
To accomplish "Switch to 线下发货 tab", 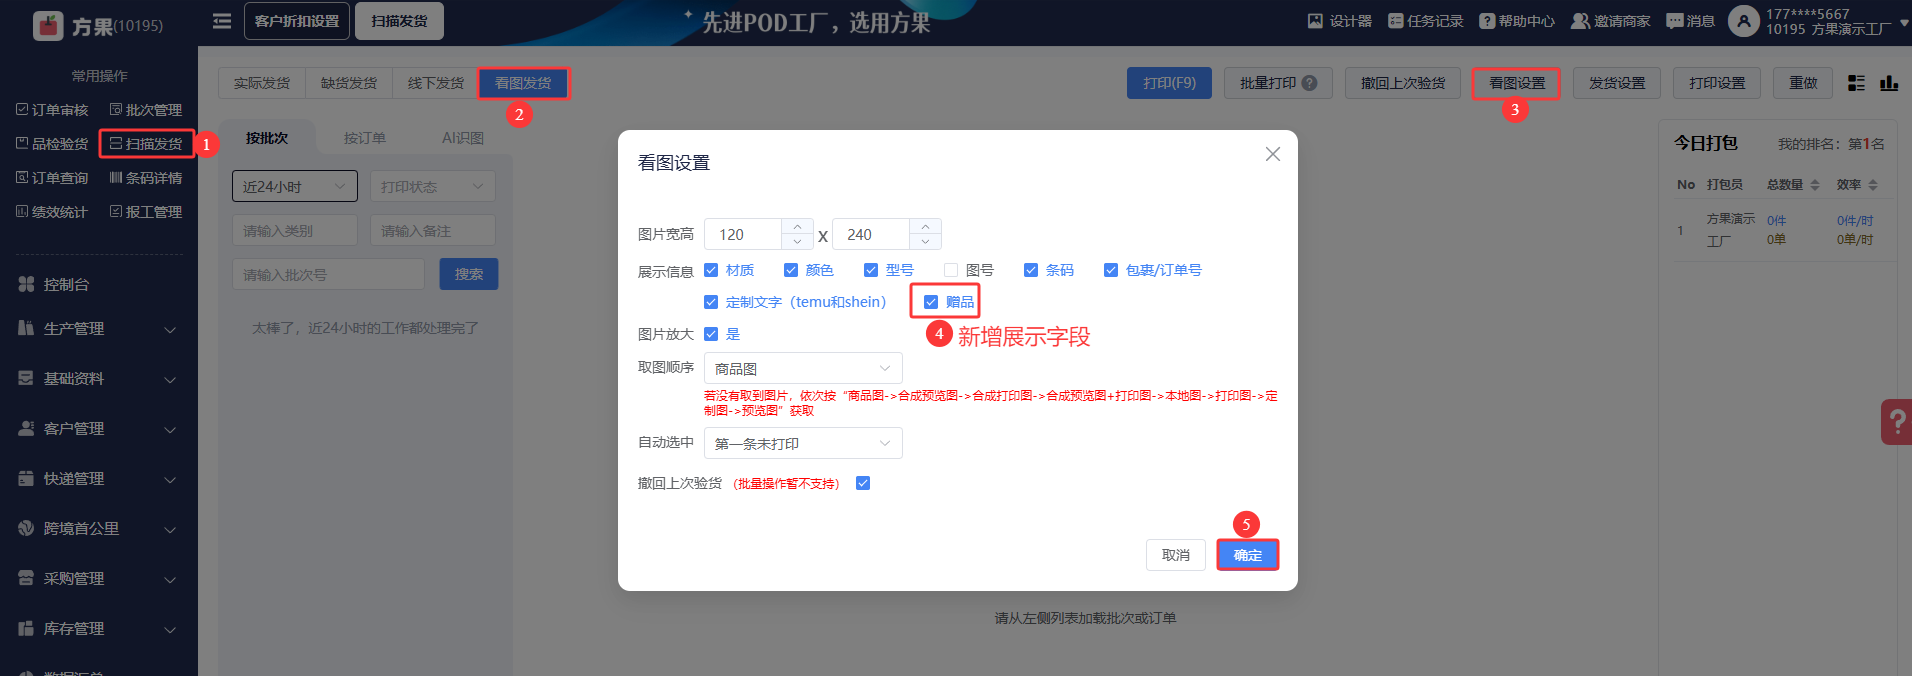I will coord(436,83).
